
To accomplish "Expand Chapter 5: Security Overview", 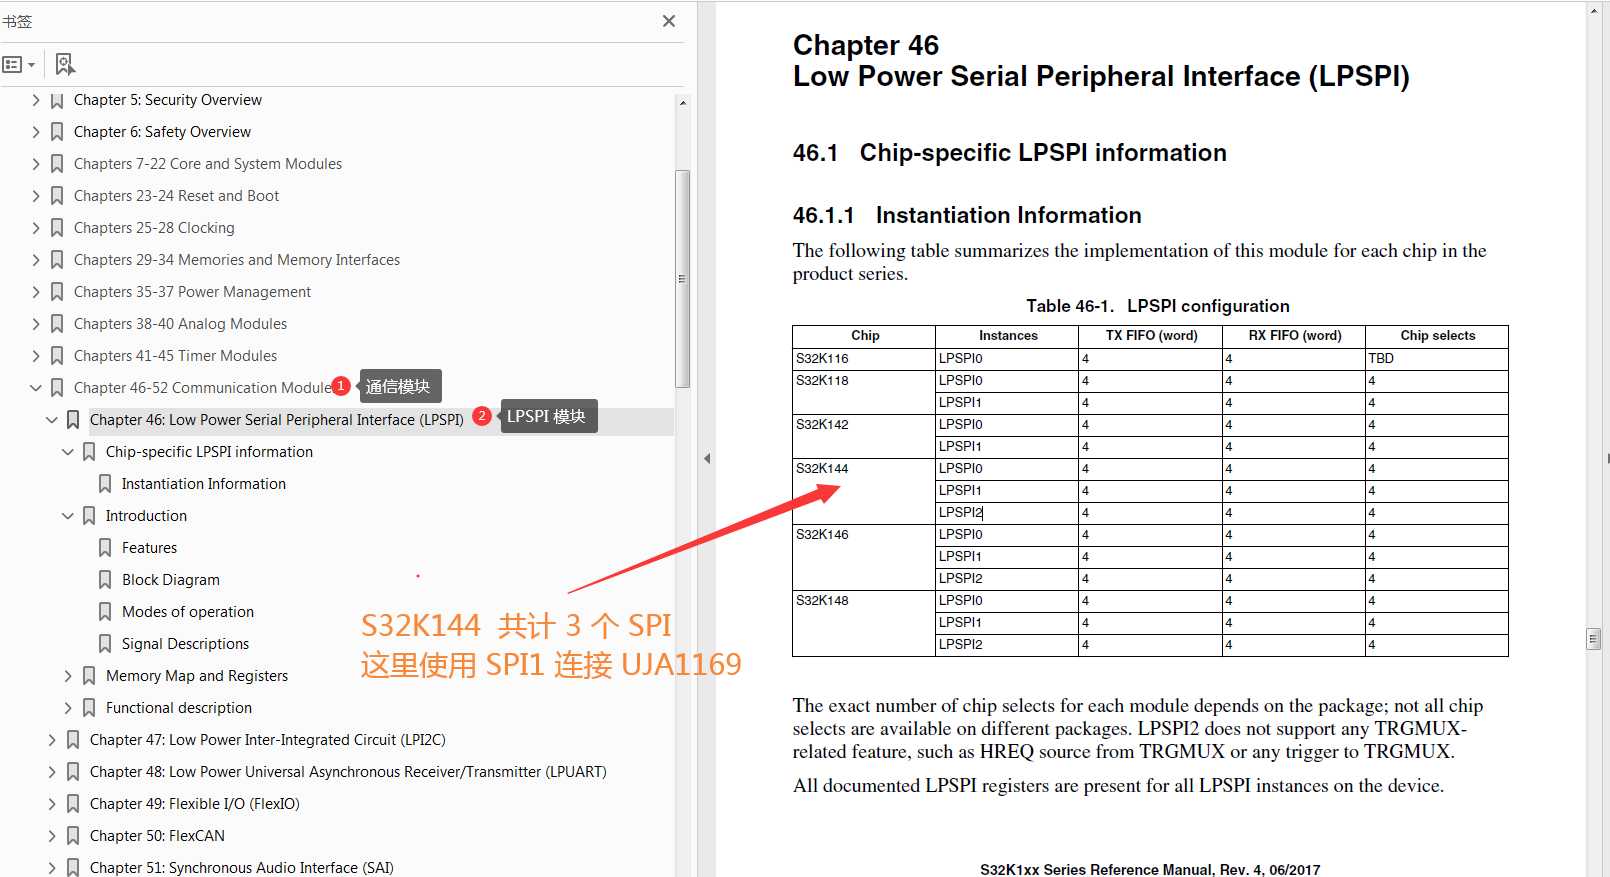I will coord(36,100).
